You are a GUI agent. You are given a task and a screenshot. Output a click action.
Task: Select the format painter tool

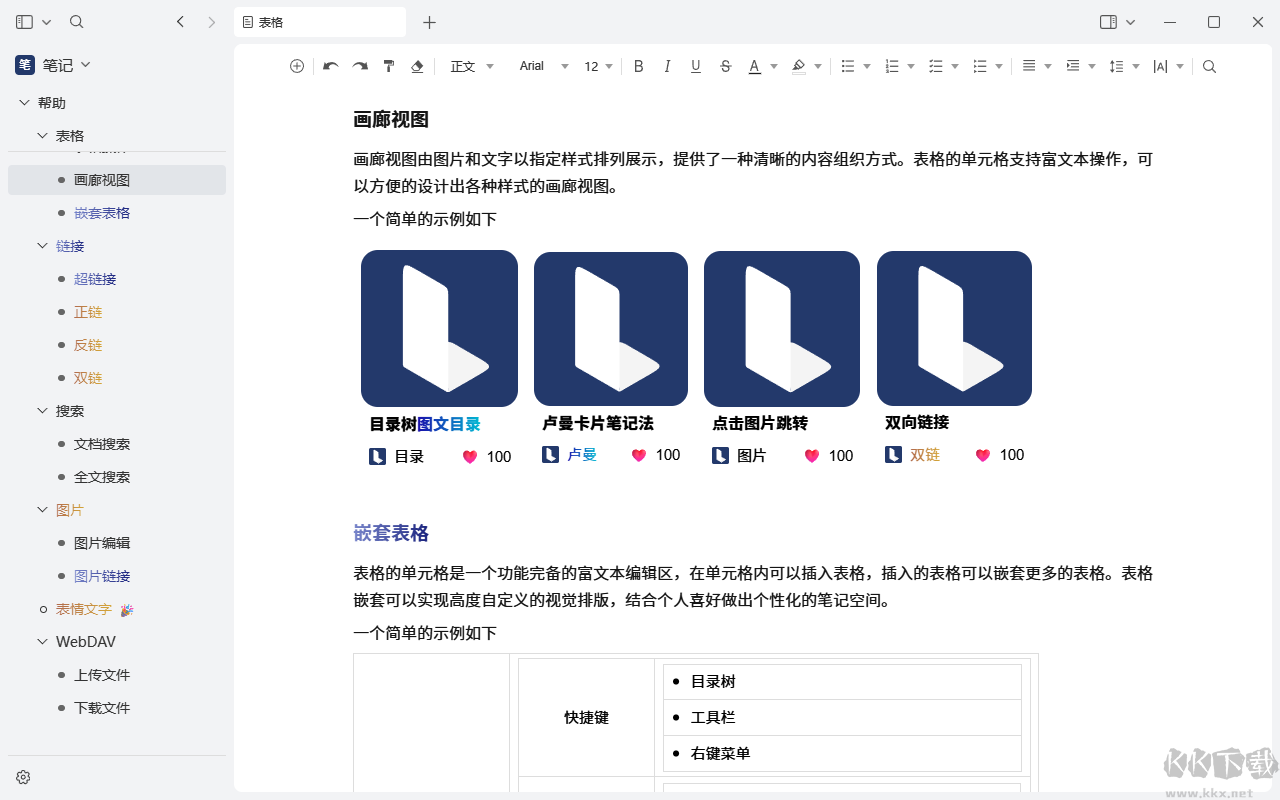coord(389,66)
